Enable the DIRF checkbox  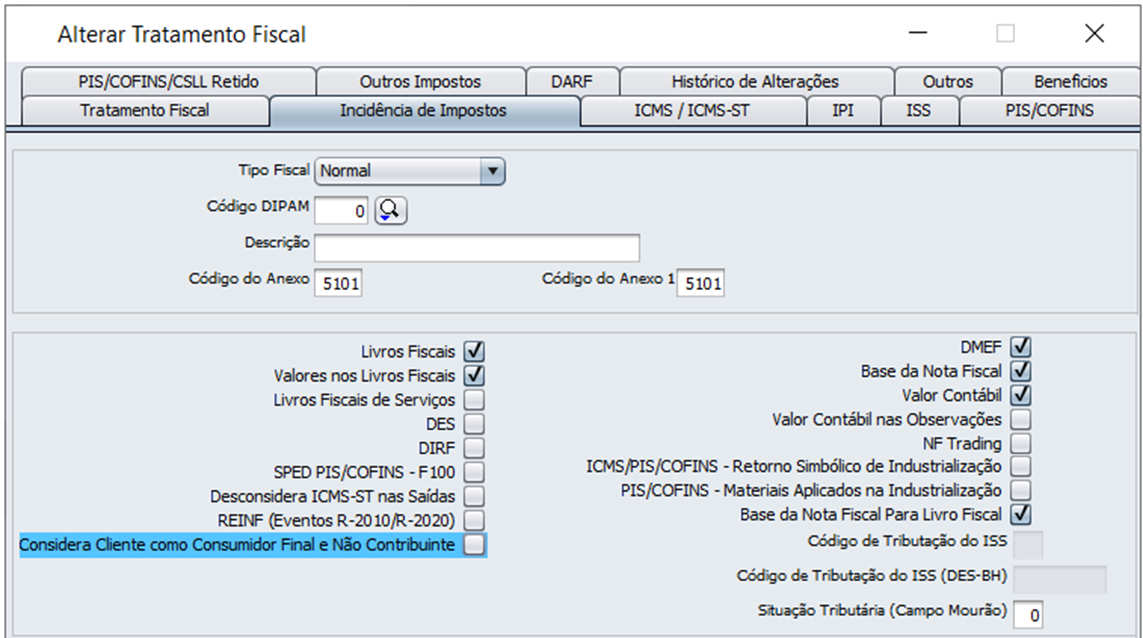coord(474,447)
